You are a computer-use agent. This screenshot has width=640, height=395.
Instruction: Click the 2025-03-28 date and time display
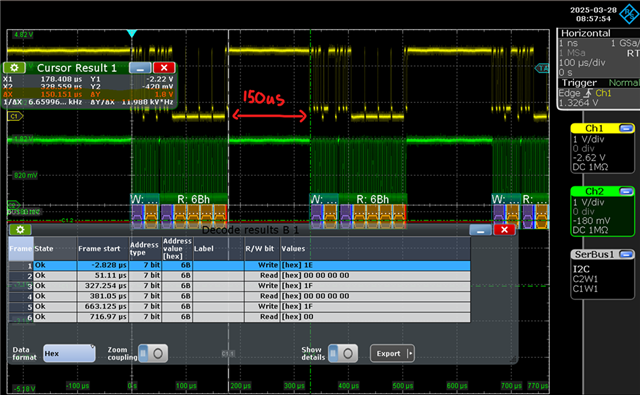593,14
